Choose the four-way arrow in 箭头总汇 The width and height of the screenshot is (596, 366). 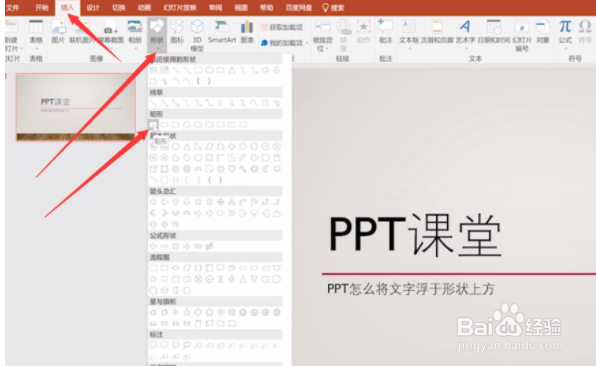(x=220, y=202)
